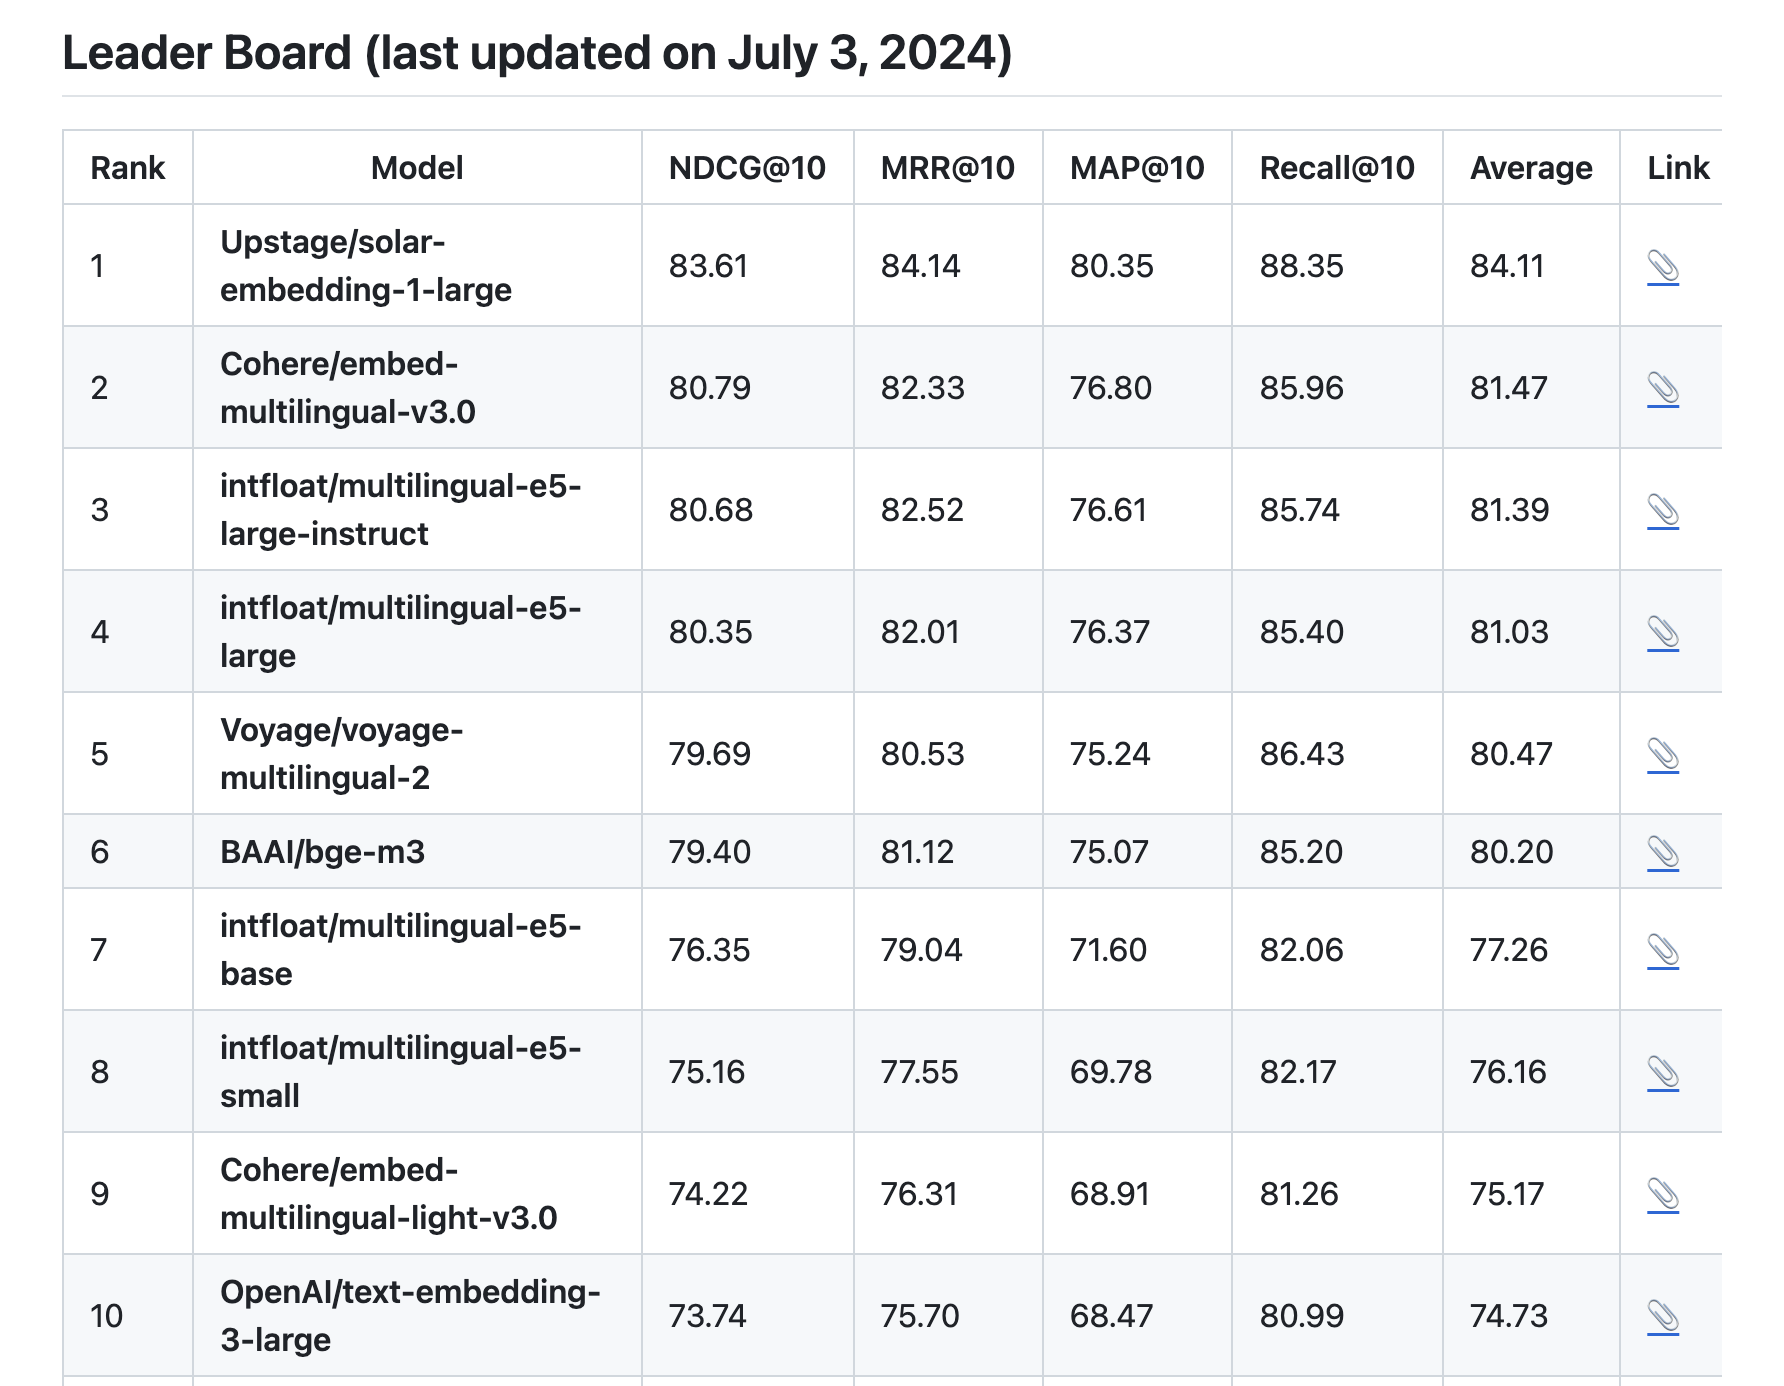Click the Leader Board heading
The height and width of the screenshot is (1386, 1784).
point(537,53)
